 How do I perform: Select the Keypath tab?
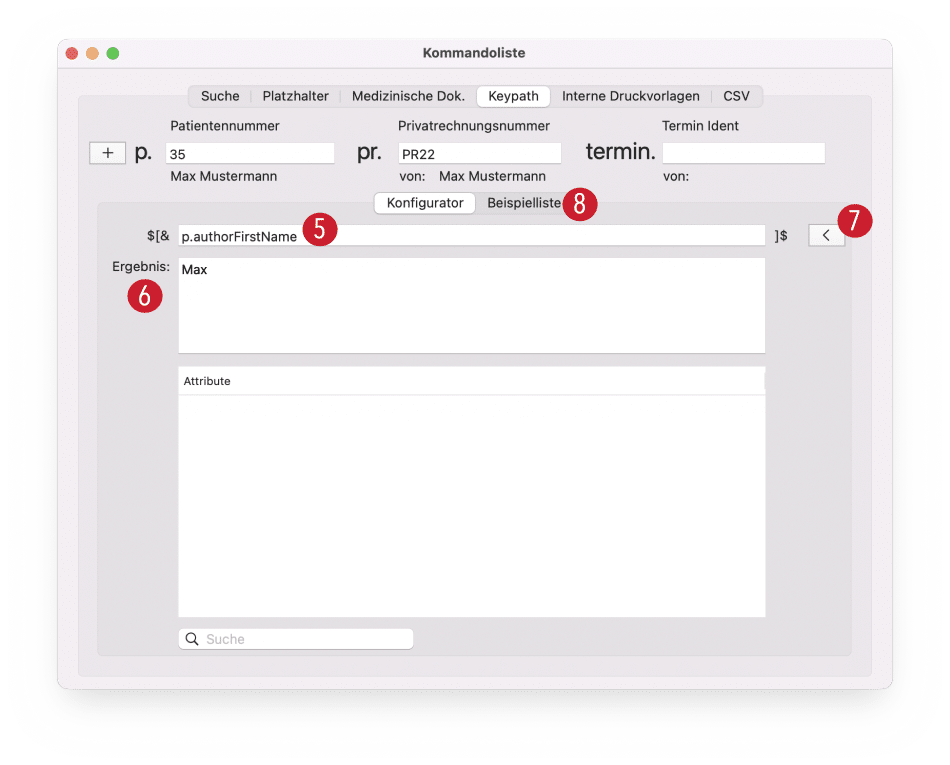pyautogui.click(x=513, y=96)
